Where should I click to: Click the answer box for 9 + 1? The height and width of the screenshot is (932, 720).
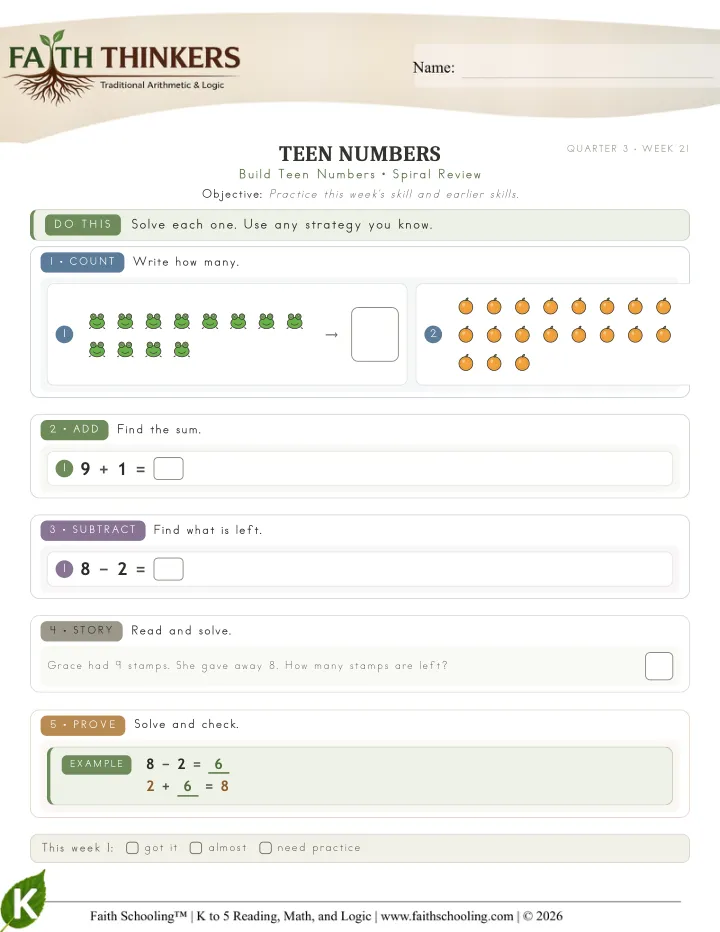(x=168, y=468)
